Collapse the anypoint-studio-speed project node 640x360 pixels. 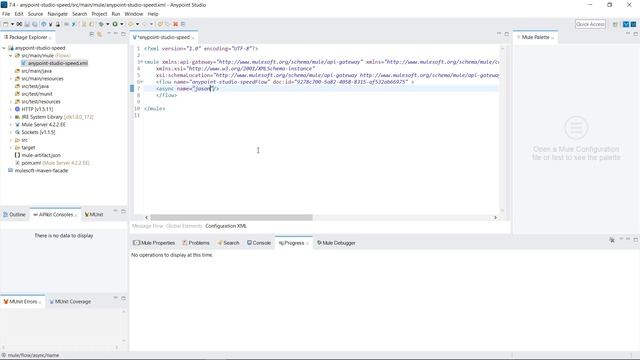point(4,48)
